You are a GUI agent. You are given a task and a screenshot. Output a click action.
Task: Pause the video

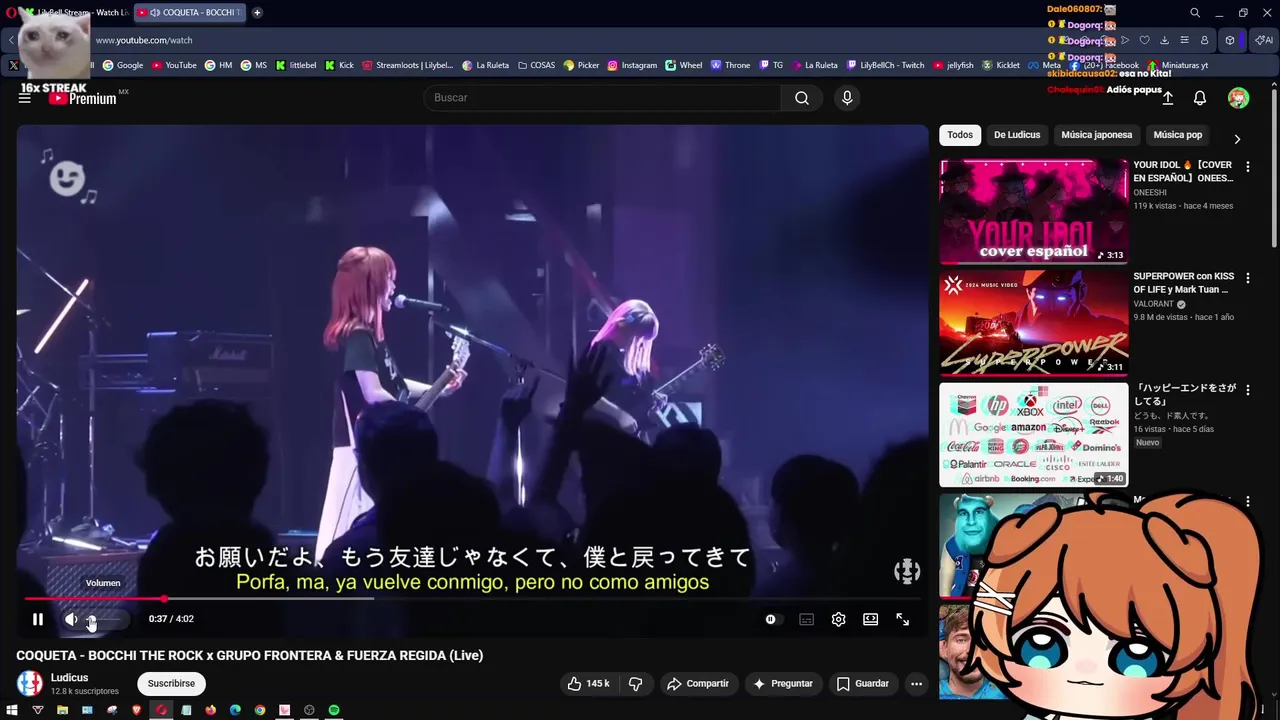pos(38,620)
